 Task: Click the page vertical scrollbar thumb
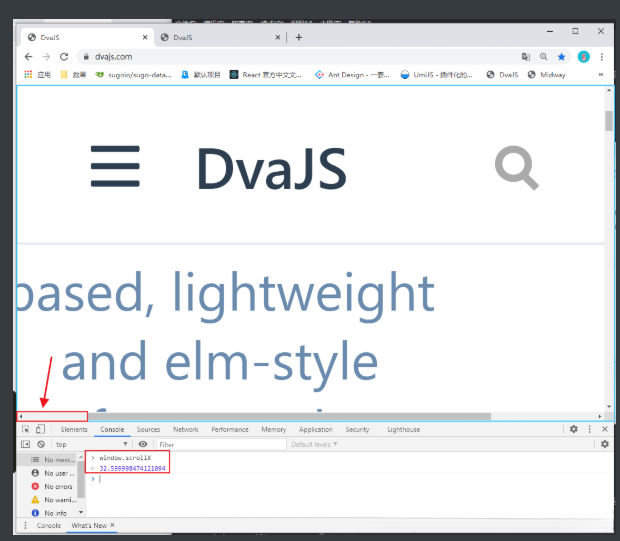609,121
